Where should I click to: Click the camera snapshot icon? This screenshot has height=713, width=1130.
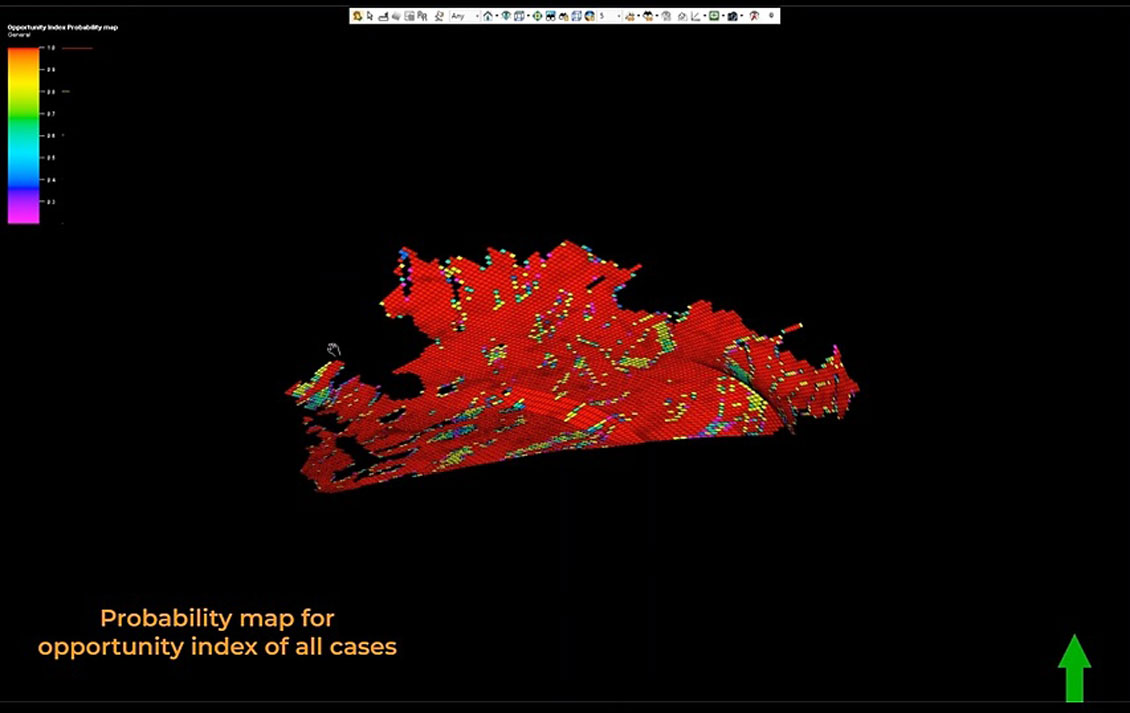[x=732, y=16]
